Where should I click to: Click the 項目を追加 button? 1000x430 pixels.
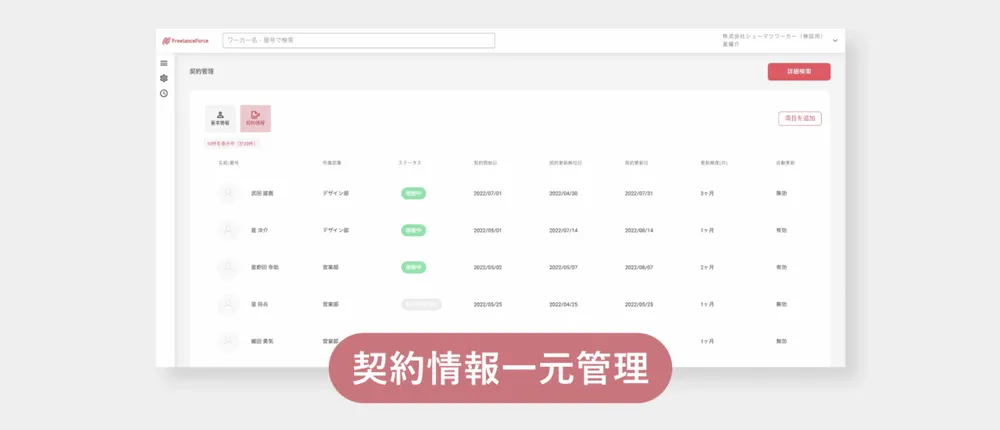[800, 119]
